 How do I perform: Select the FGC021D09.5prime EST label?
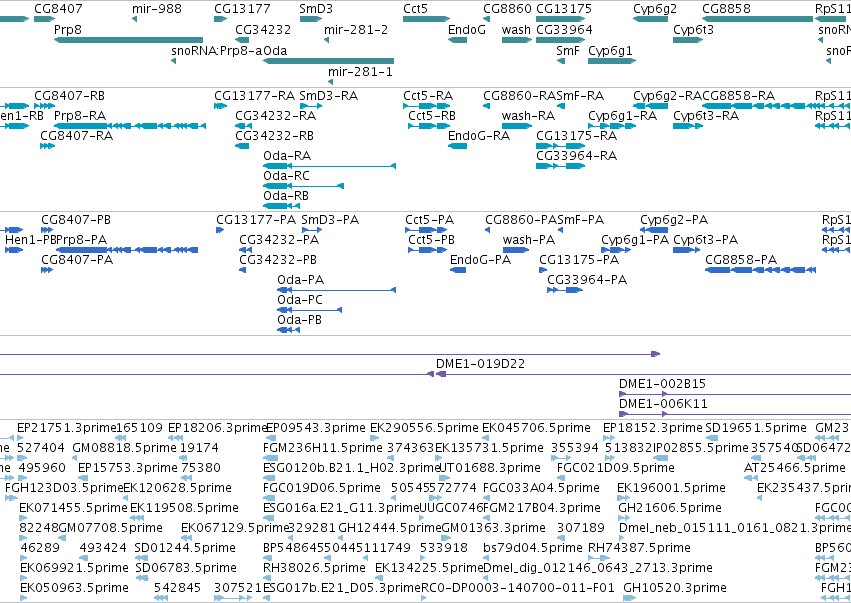tap(615, 468)
